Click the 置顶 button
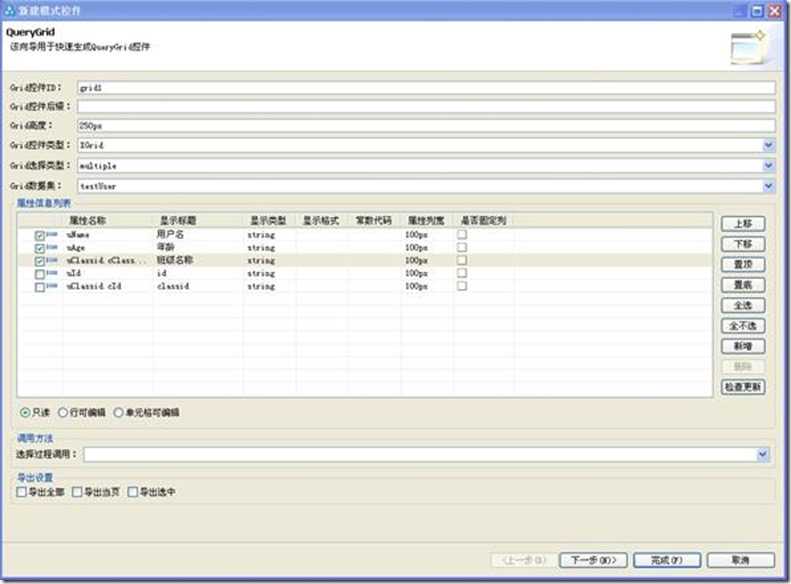Image resolution: width=791 pixels, height=584 pixels. (743, 264)
